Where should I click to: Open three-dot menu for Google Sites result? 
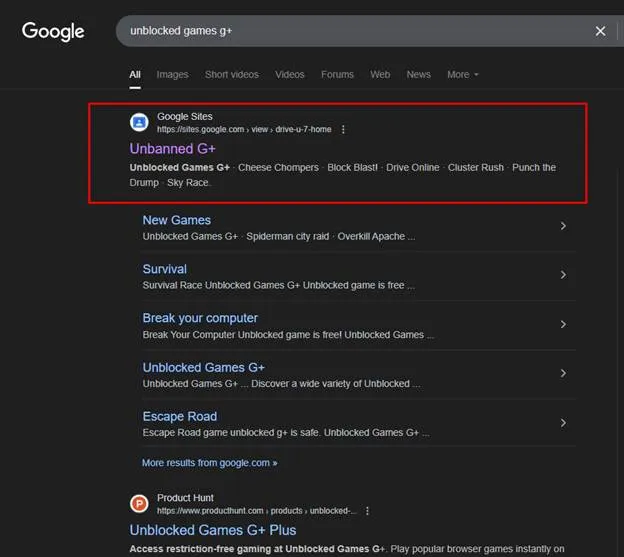point(343,130)
